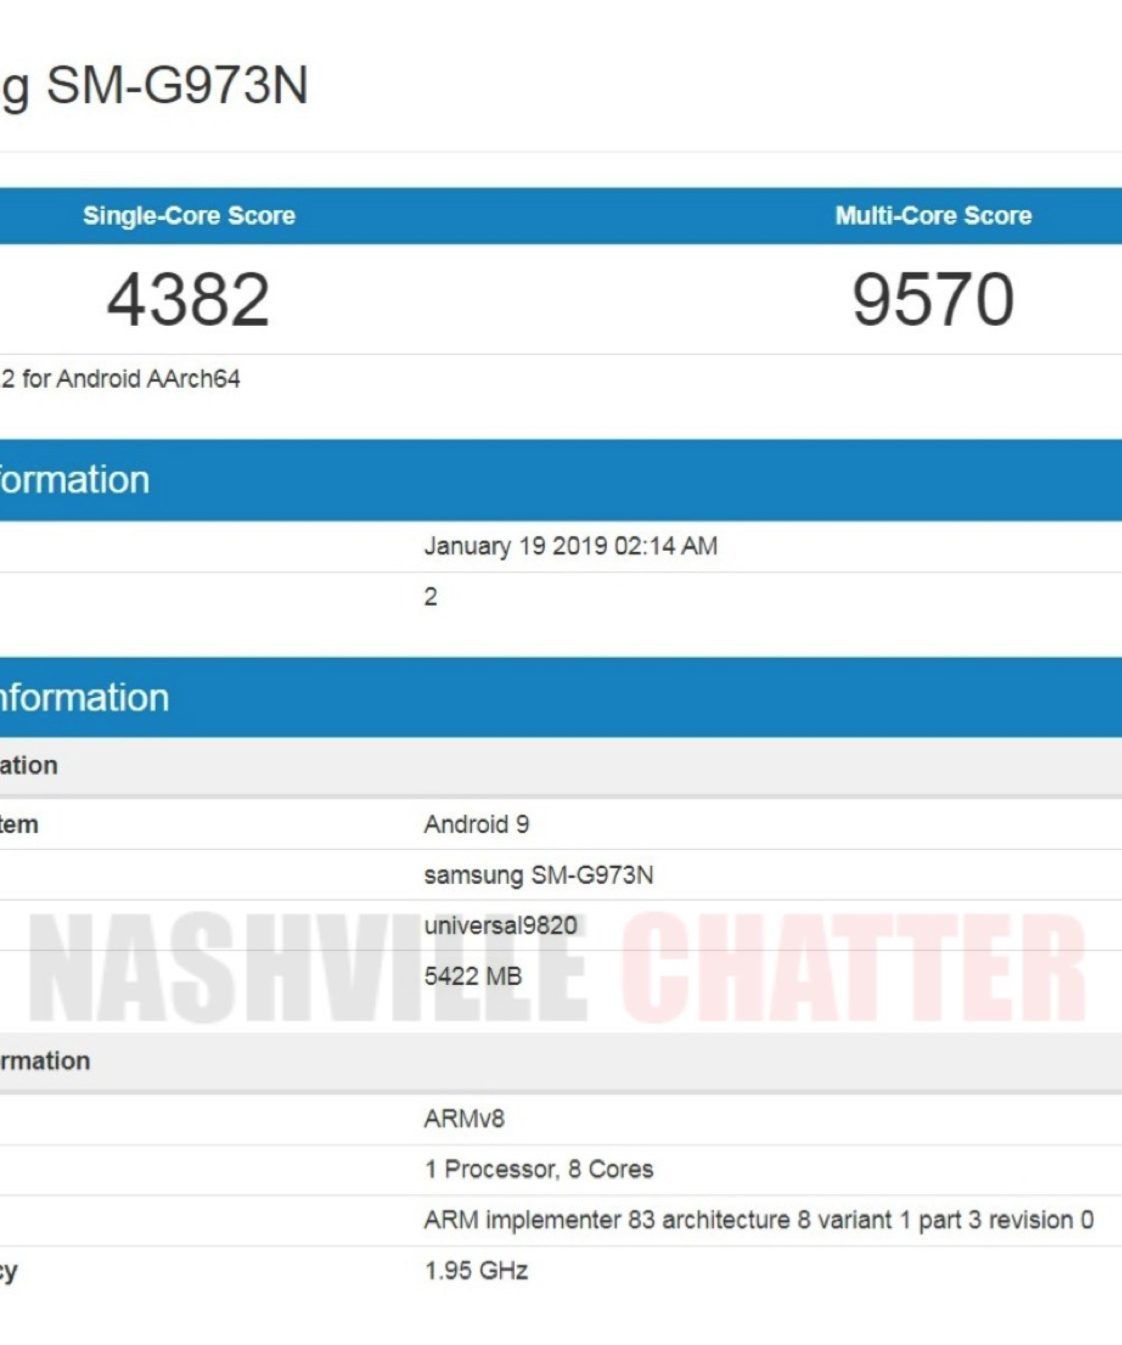Image resolution: width=1122 pixels, height=1345 pixels.
Task: Click the ARM implementer 83 identifier row
Action: [758, 1220]
